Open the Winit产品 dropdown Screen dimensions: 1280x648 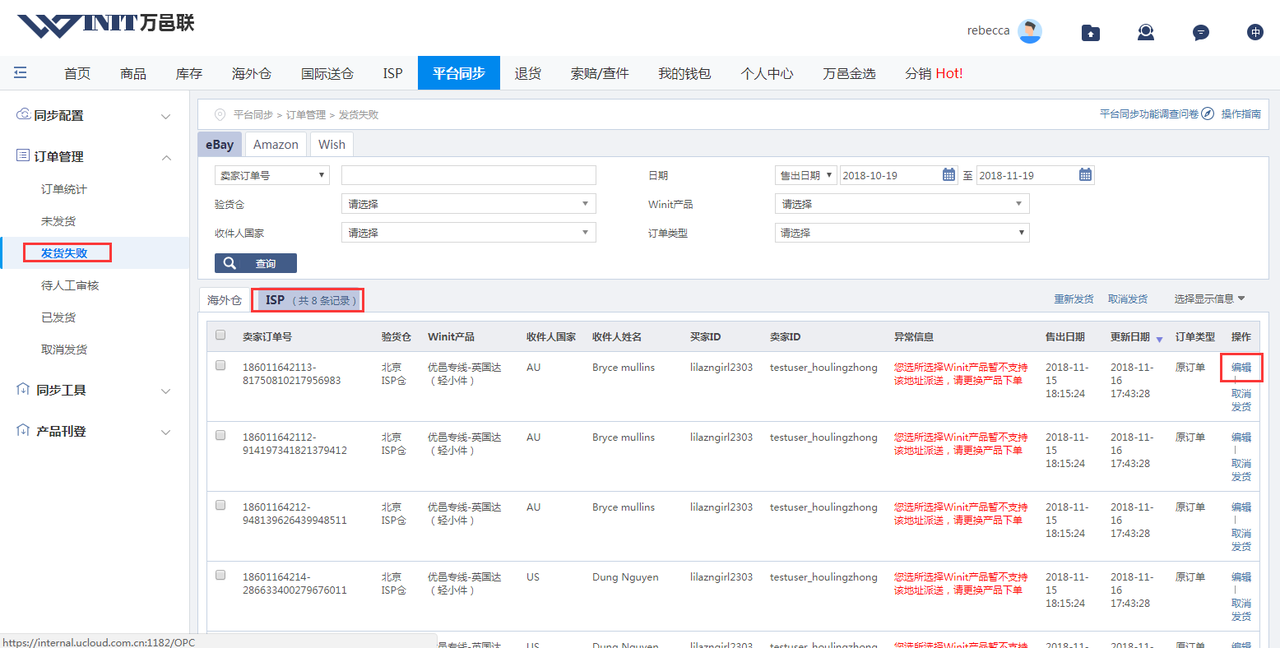[902, 204]
